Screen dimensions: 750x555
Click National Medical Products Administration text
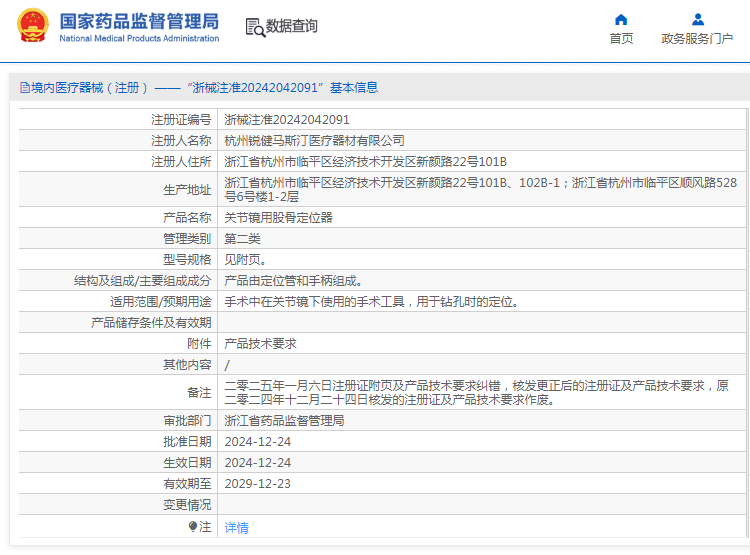click(139, 38)
